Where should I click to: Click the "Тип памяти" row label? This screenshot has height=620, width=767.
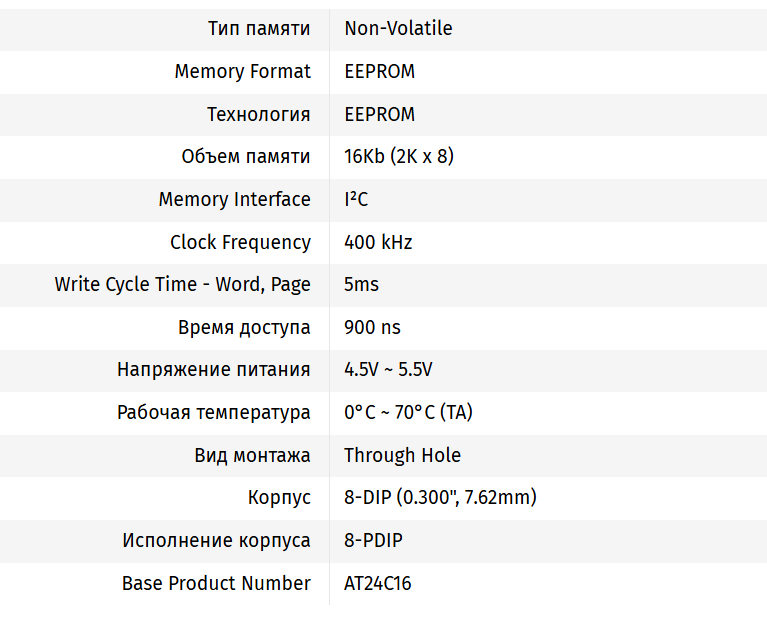[x=258, y=28]
